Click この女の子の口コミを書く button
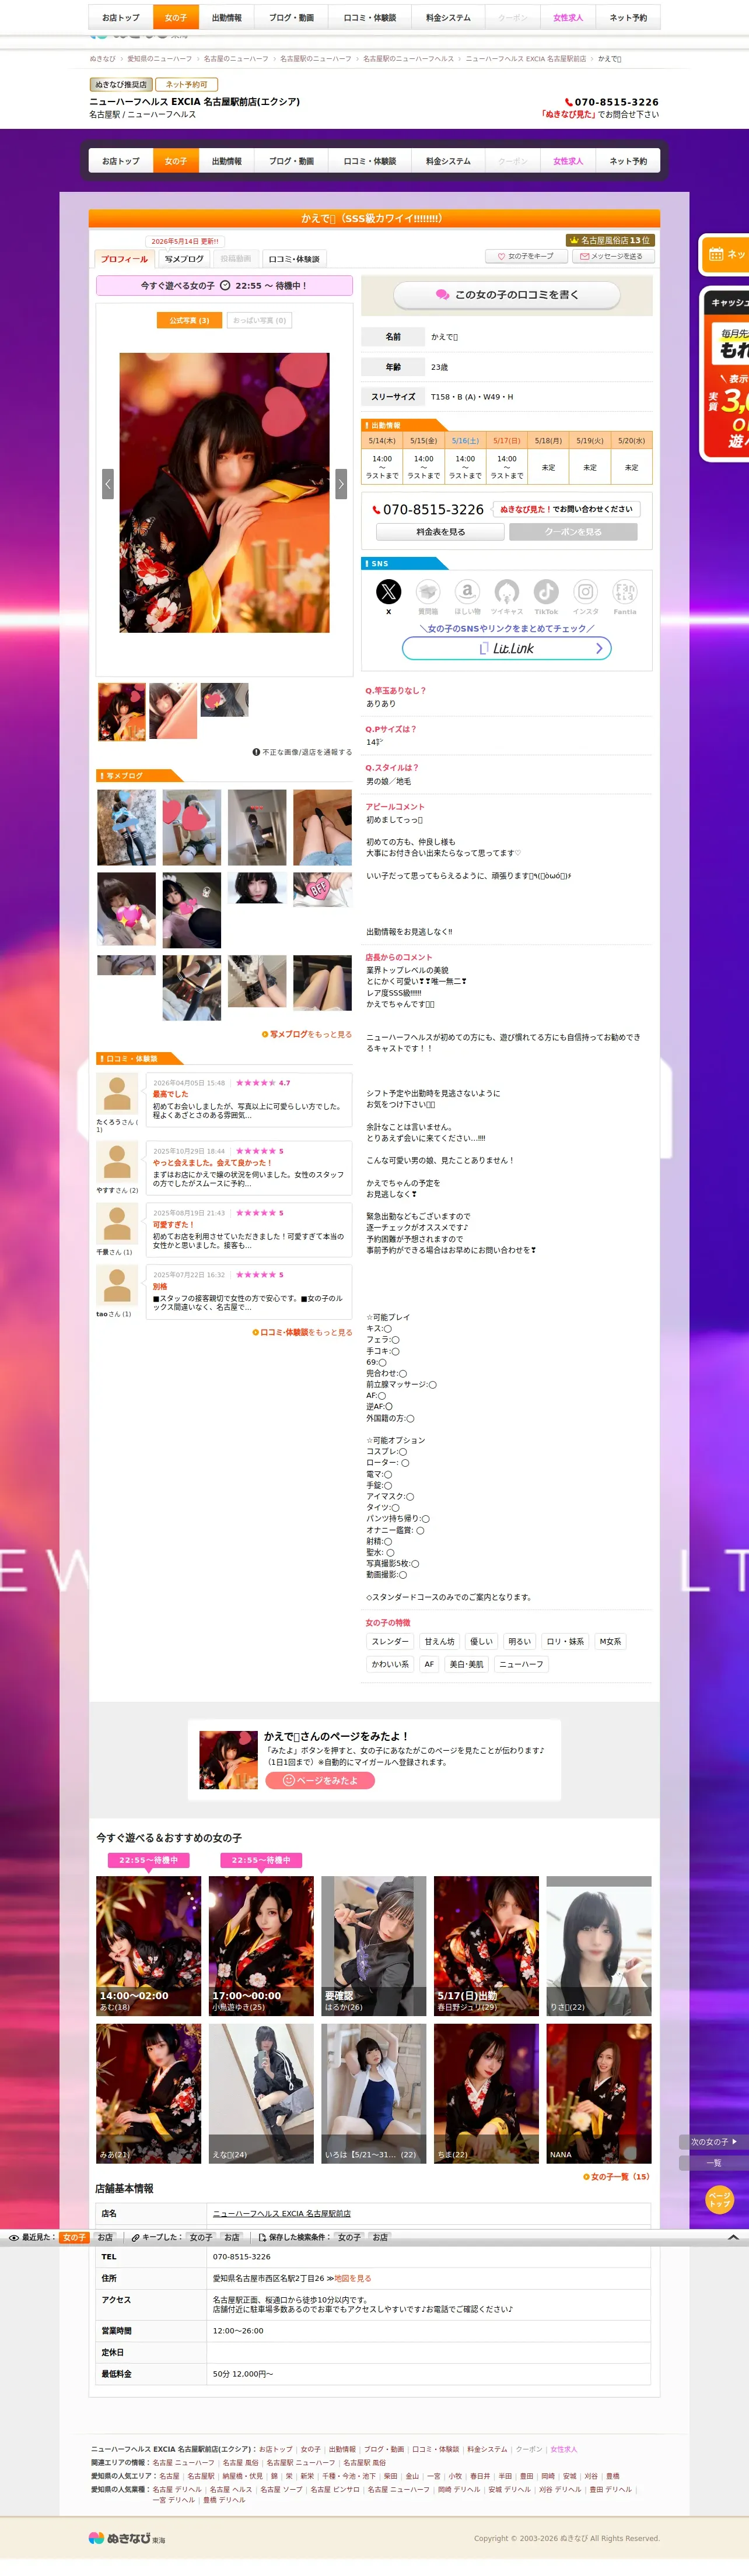The image size is (749, 2576). pyautogui.click(x=507, y=295)
